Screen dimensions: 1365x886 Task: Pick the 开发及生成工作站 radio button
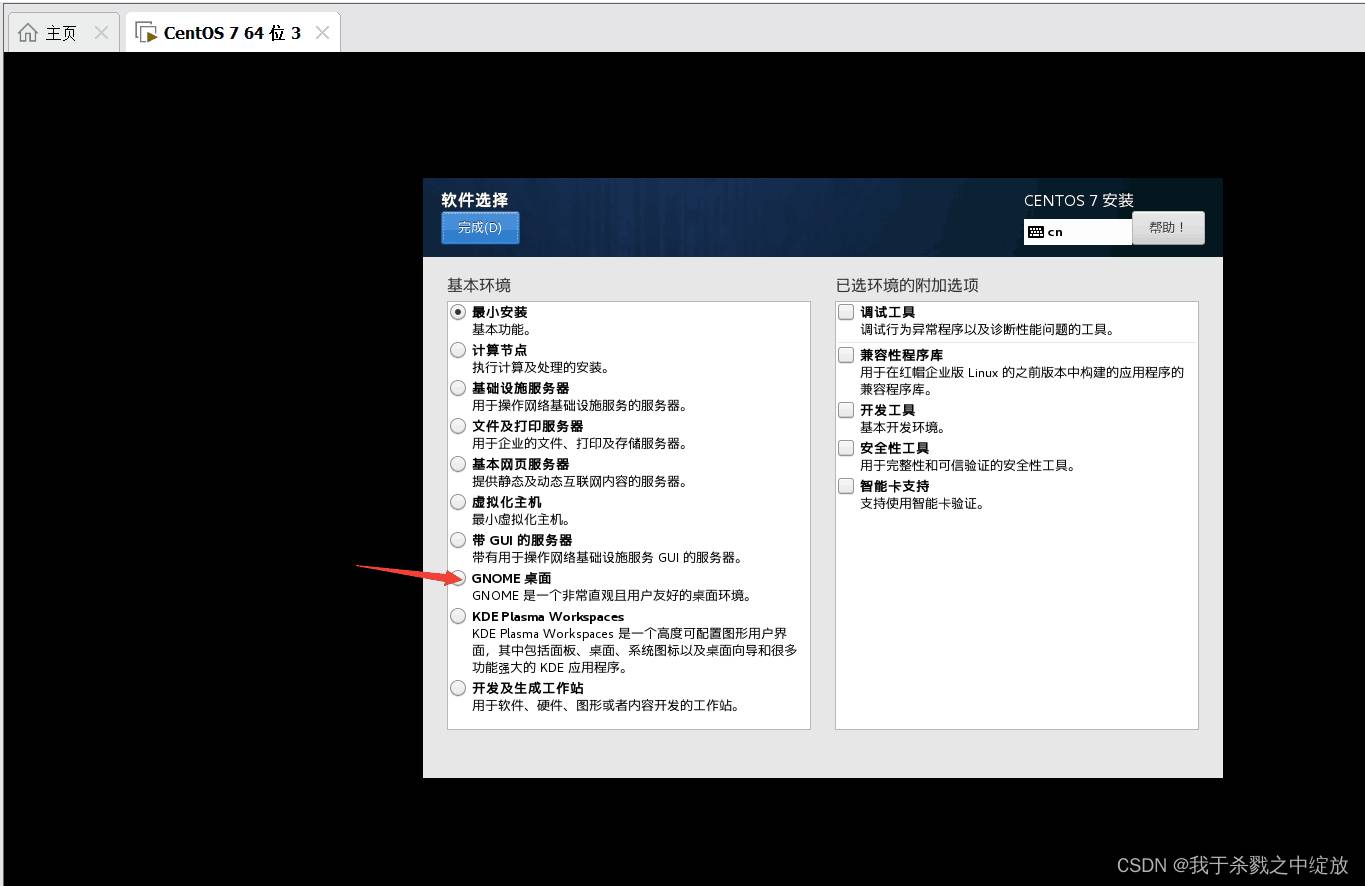(x=458, y=688)
